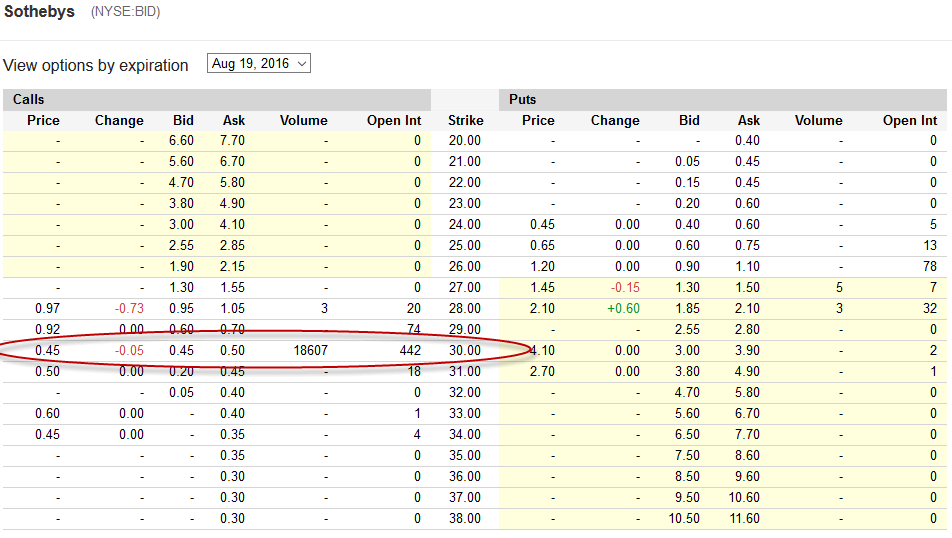
Task: Click the call price 0.60 at strike 33.00
Action: [x=47, y=414]
